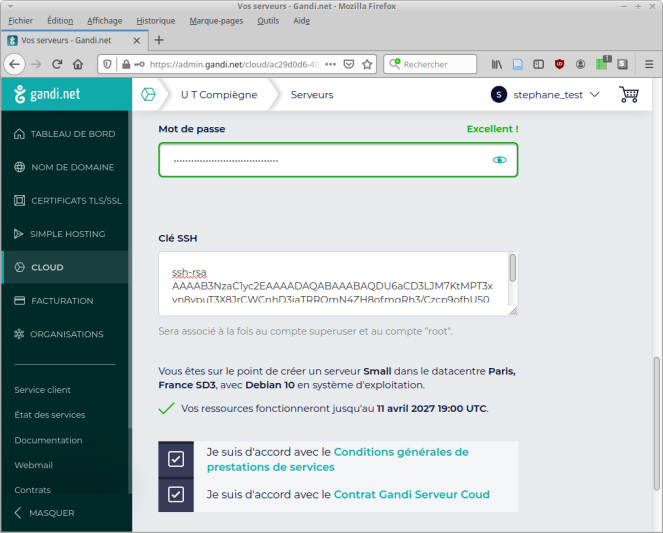Open the Affichage menu
This screenshot has width=663, height=533.
pos(104,21)
